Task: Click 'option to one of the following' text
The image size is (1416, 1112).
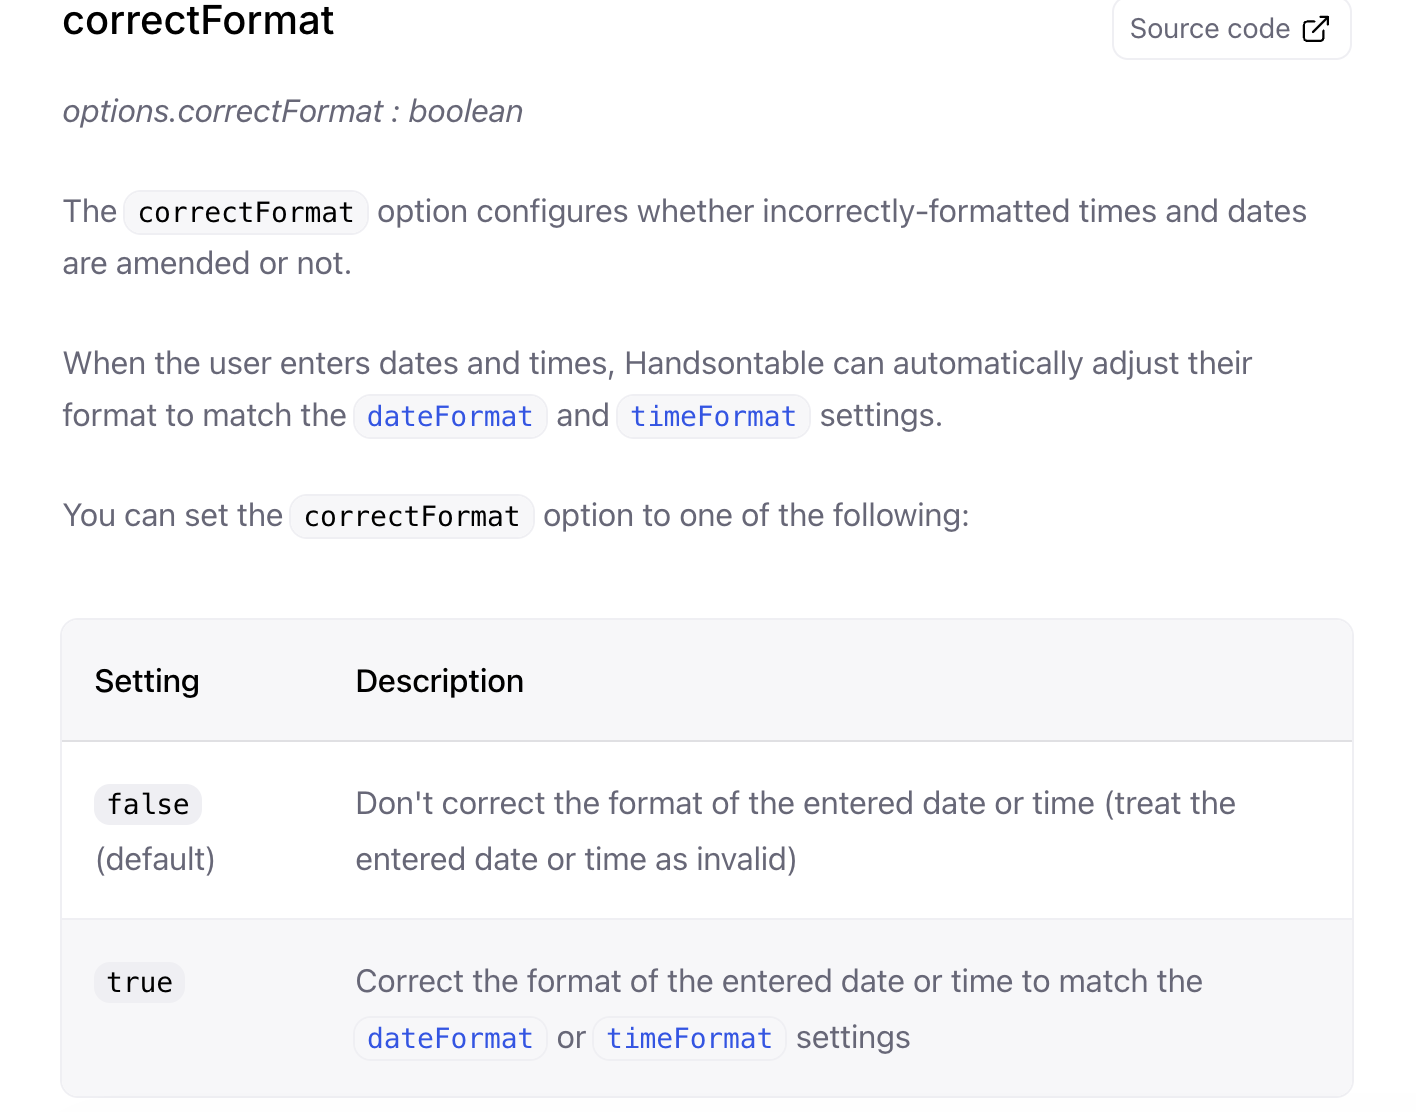Action: tap(756, 515)
